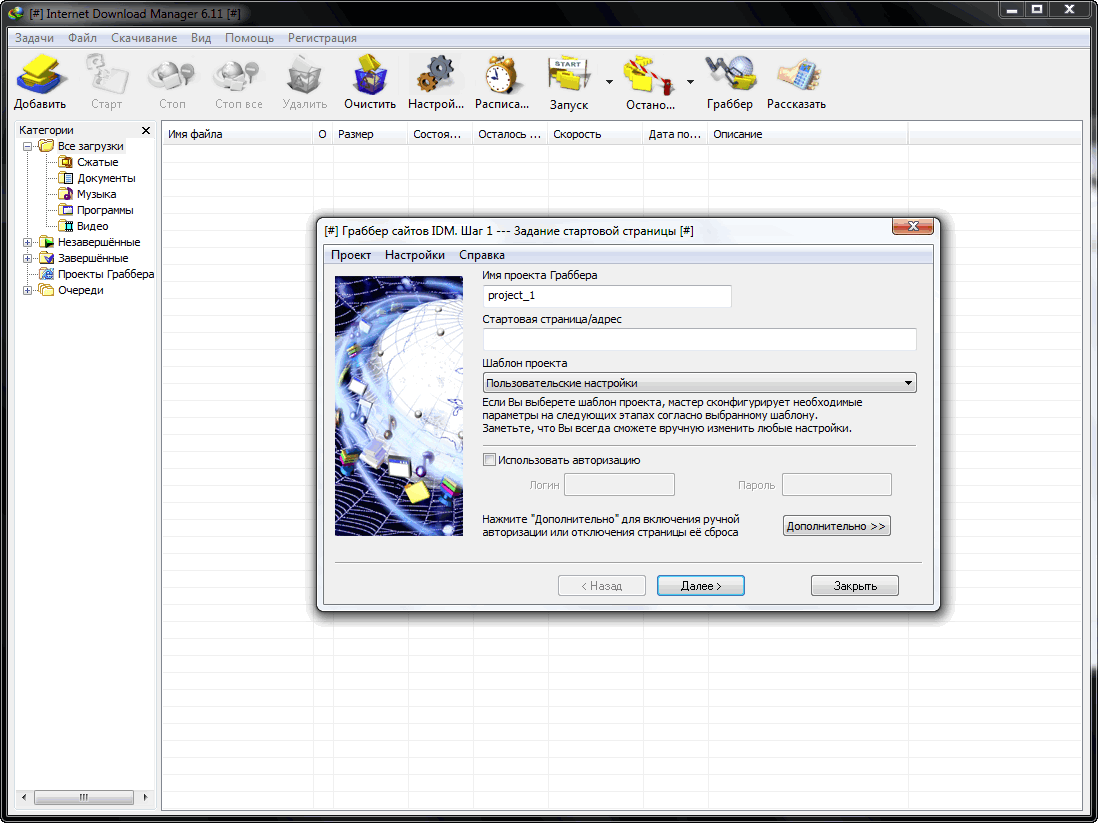Image resolution: width=1098 pixels, height=823 pixels.
Task: Close the Категории panel
Action: (146, 130)
